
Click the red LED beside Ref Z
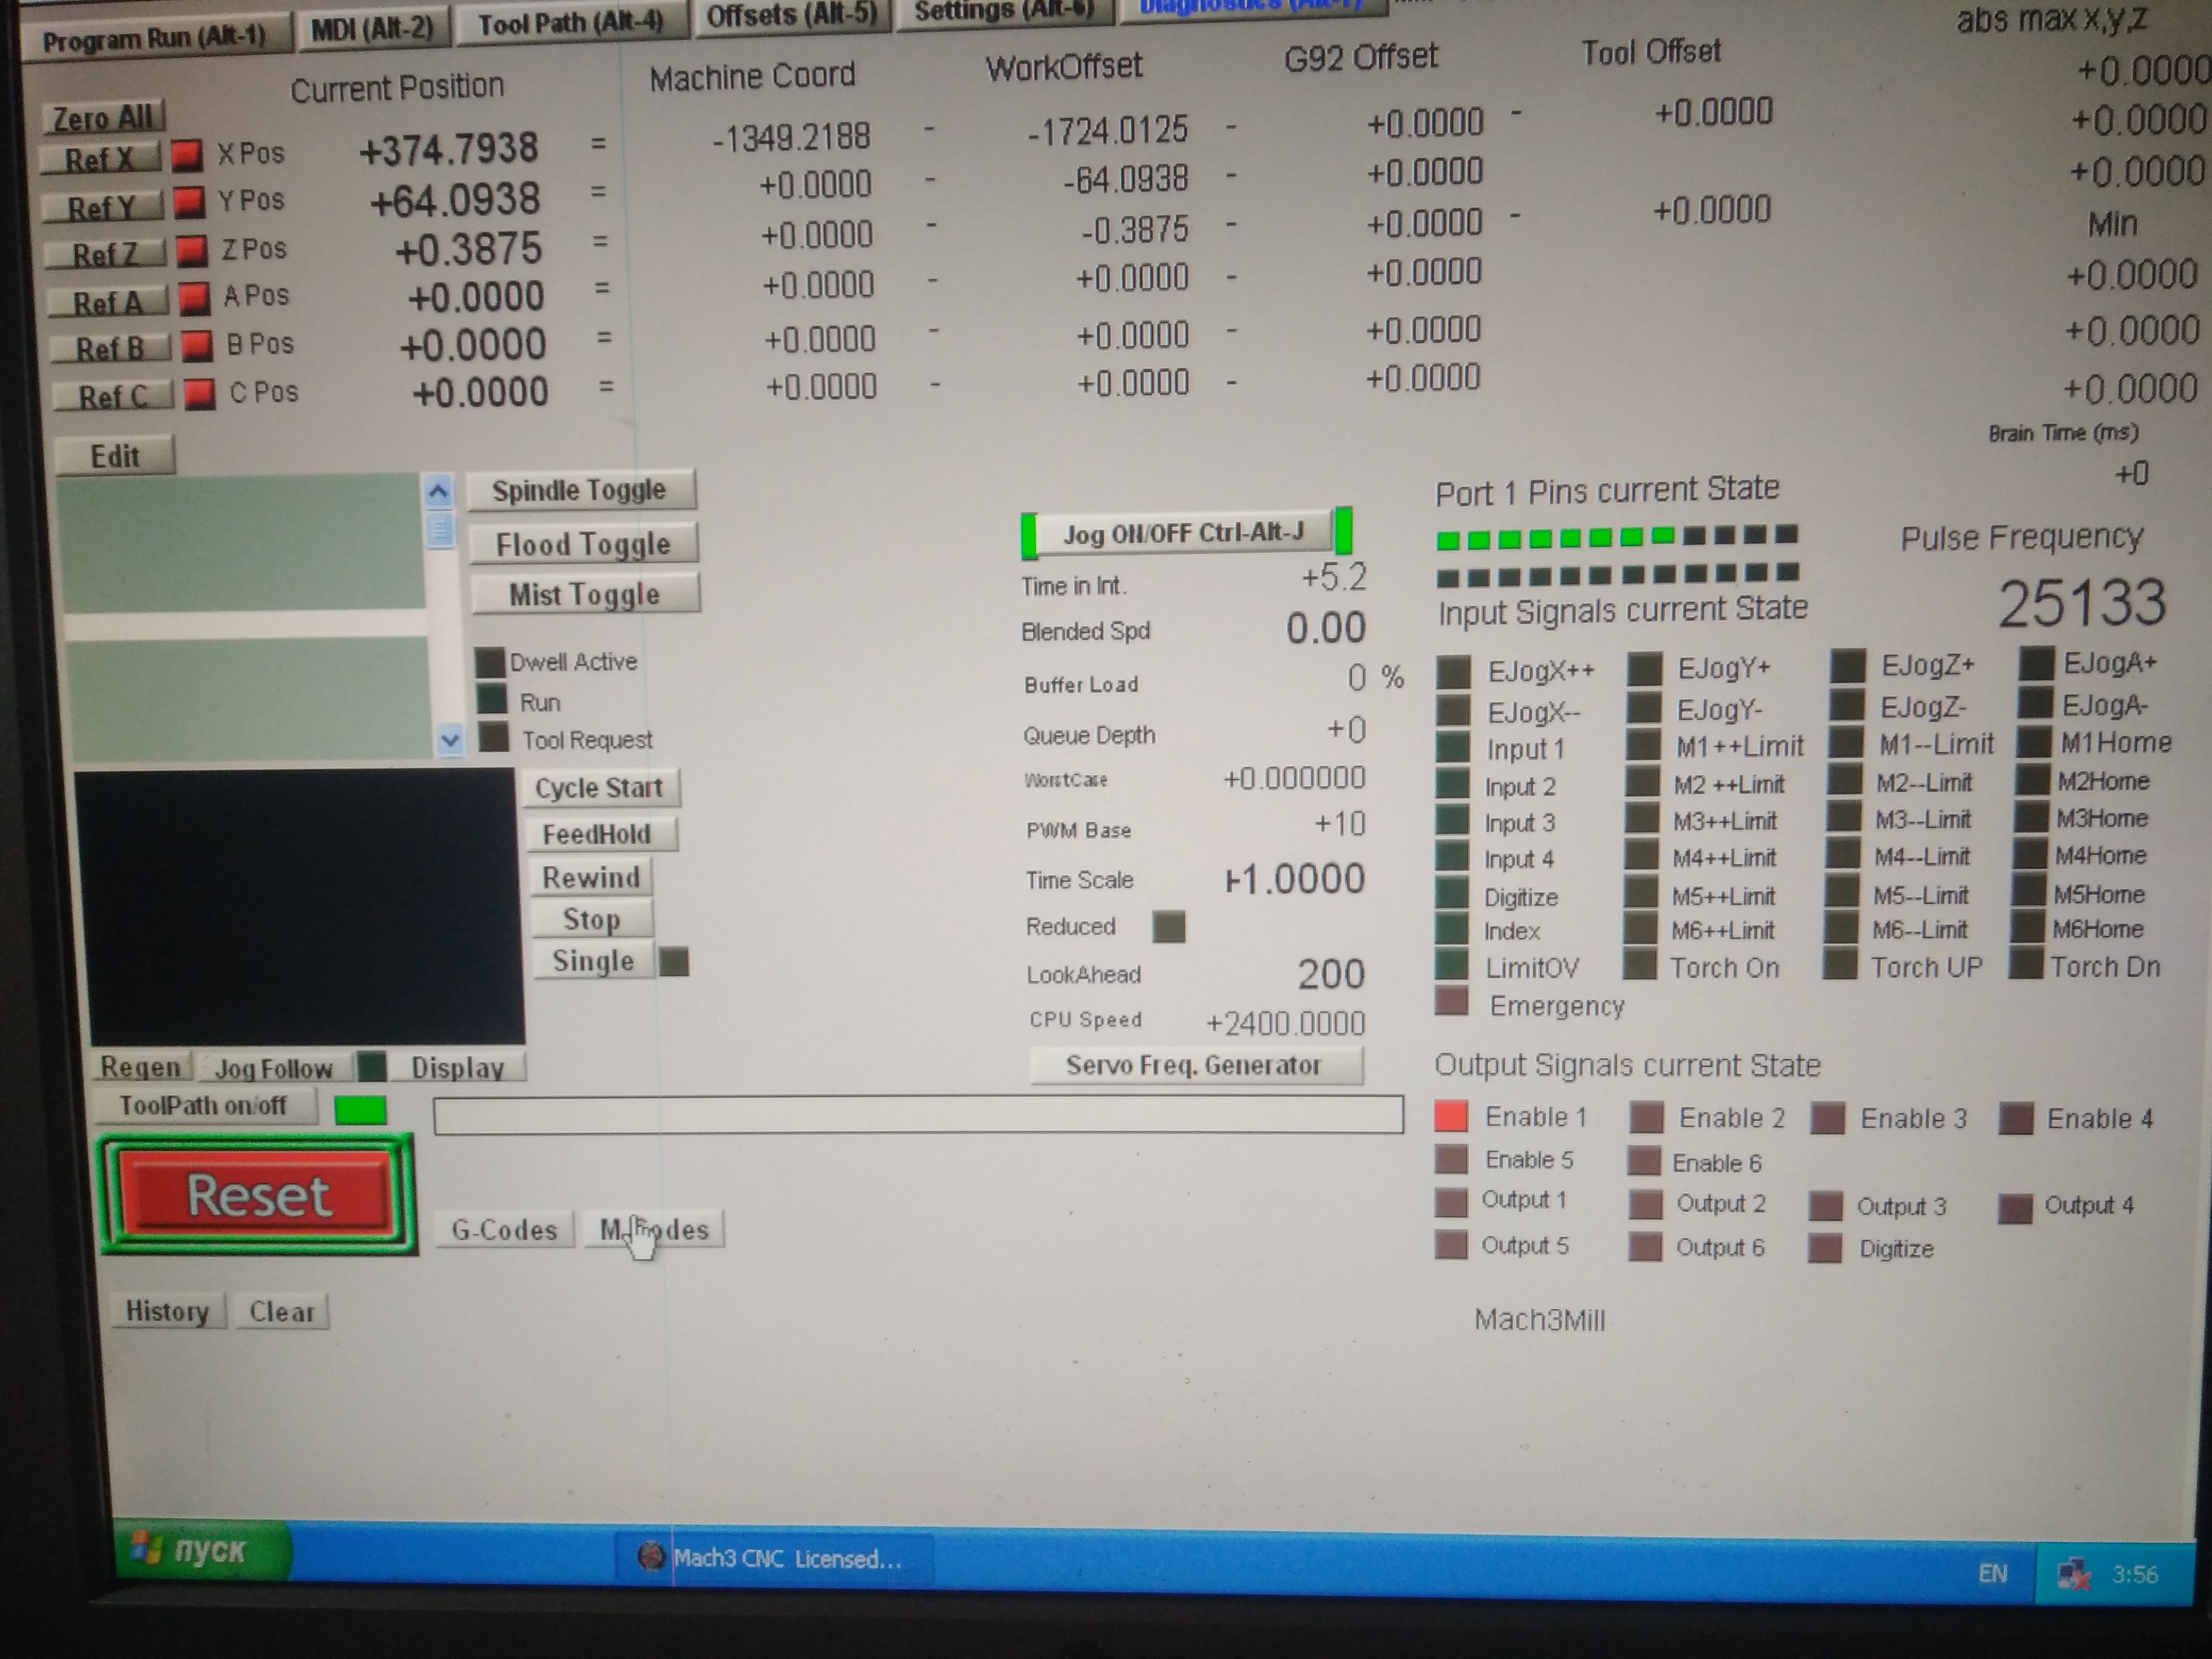(191, 250)
